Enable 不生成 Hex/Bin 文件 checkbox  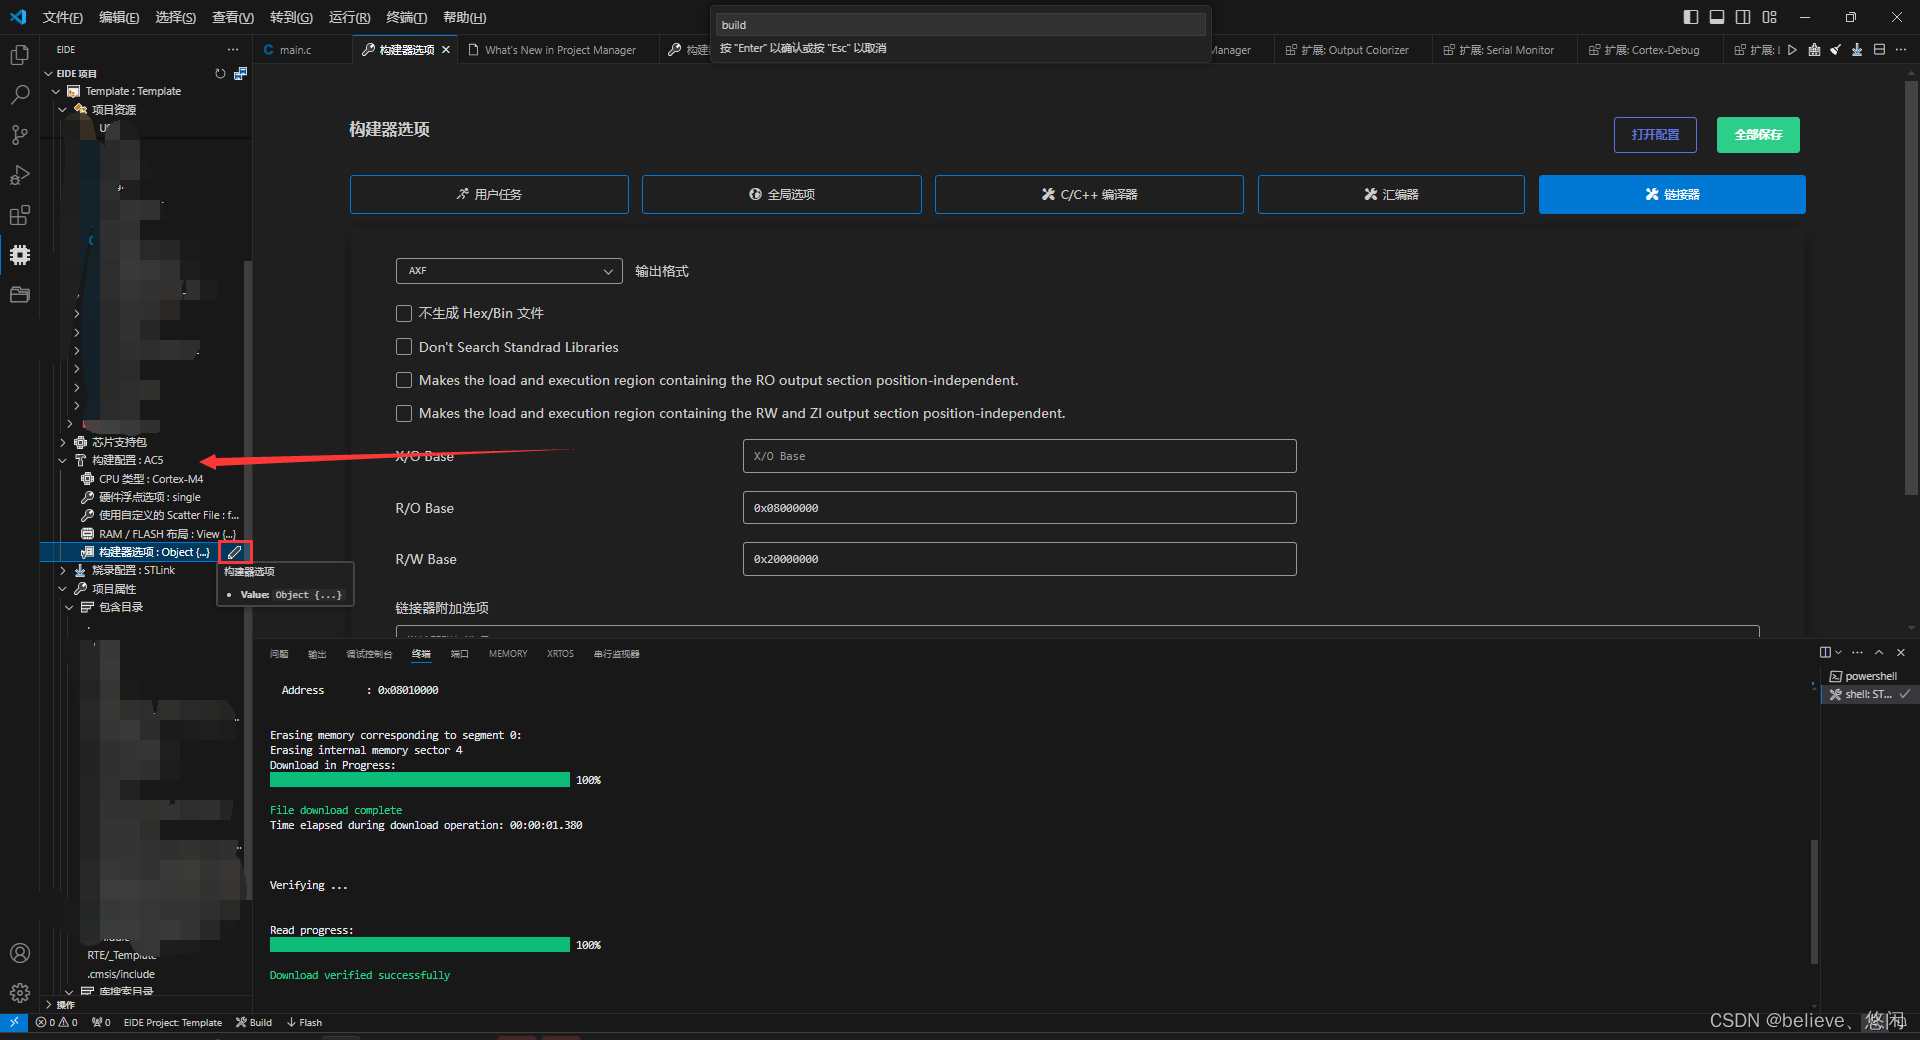point(404,313)
